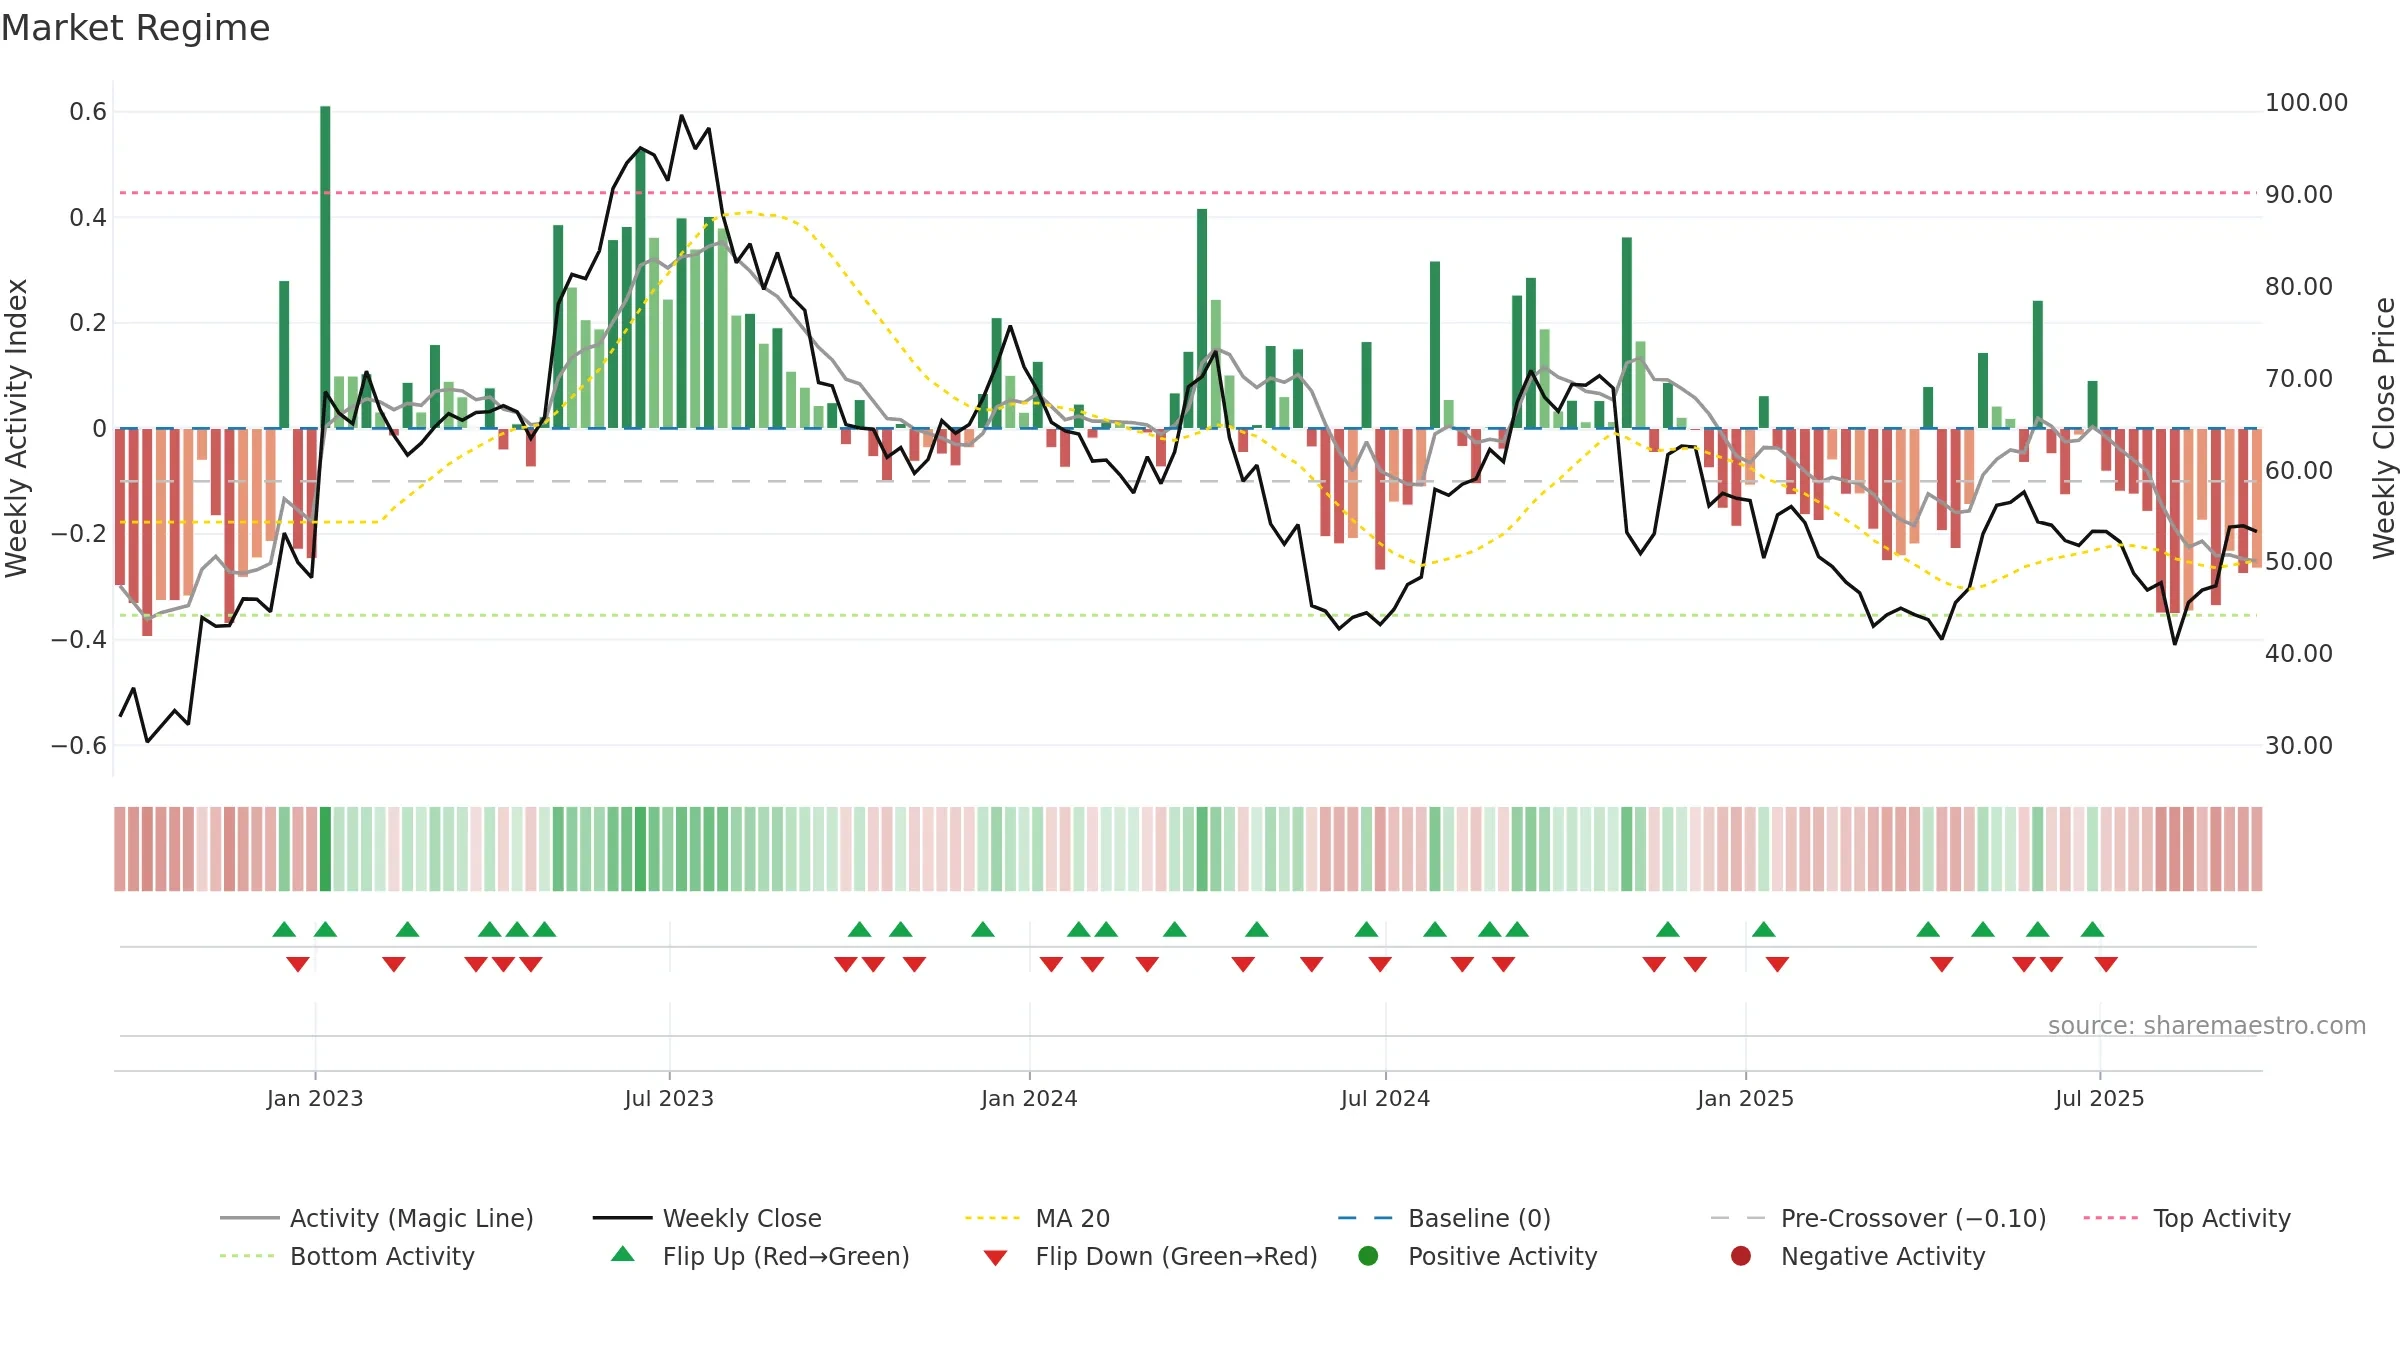Click the −0.6 activity axis value
Viewport: 2400px width, 1350px height.
tap(79, 745)
